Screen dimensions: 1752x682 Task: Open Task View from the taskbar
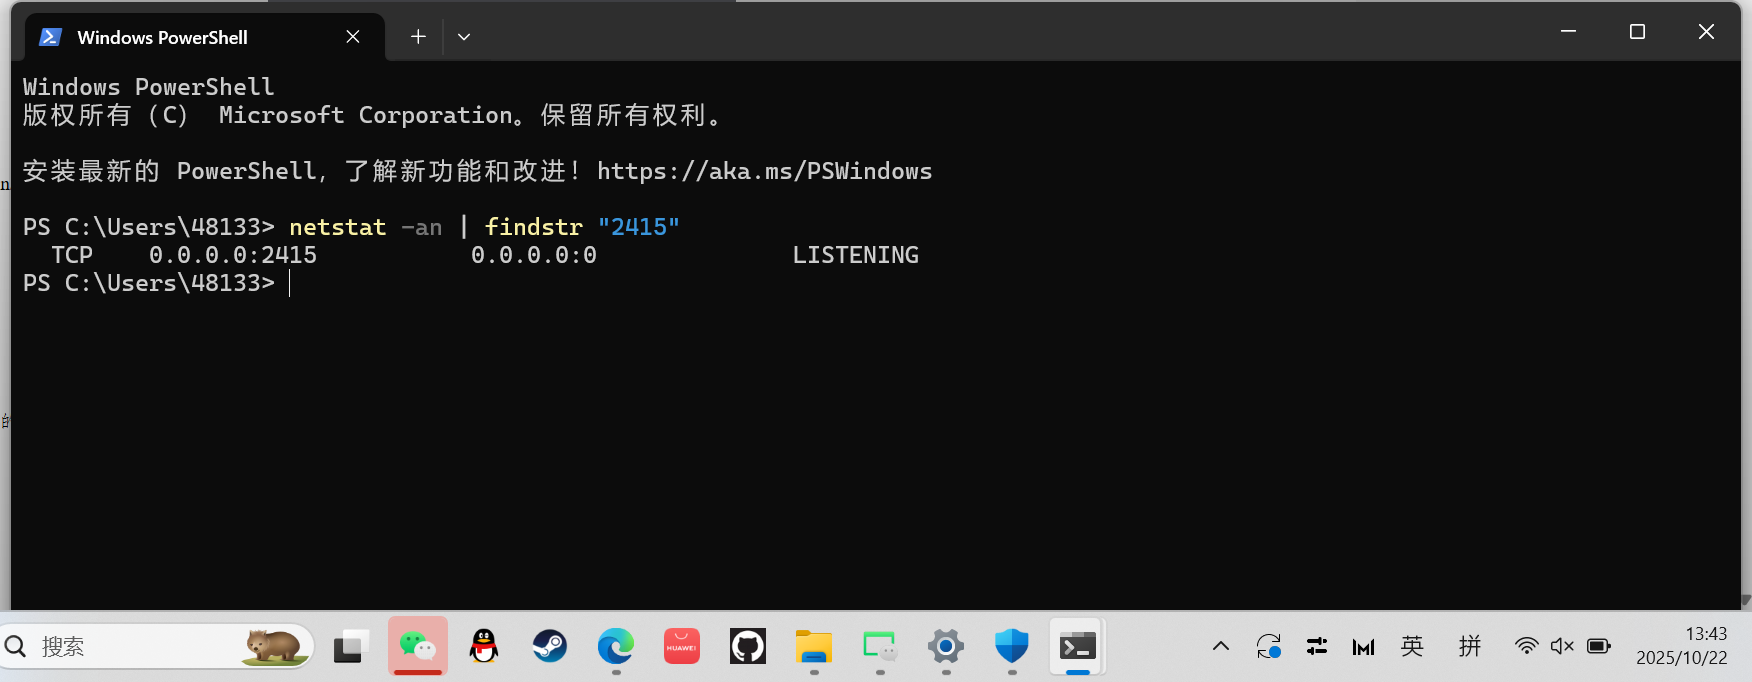click(x=351, y=647)
